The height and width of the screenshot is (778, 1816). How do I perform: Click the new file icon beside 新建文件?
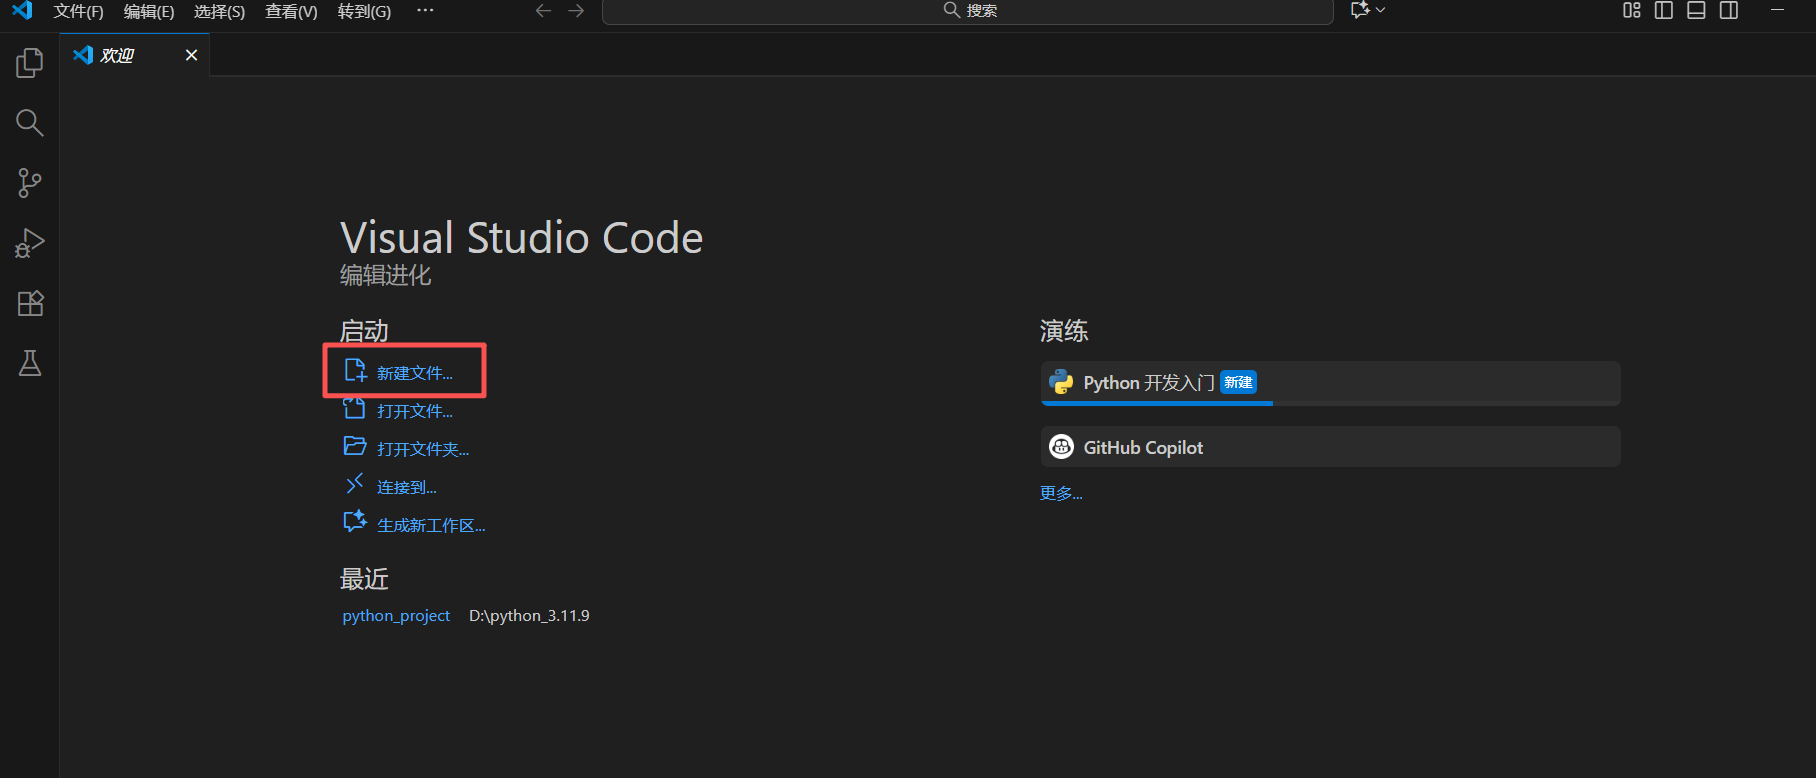(355, 371)
